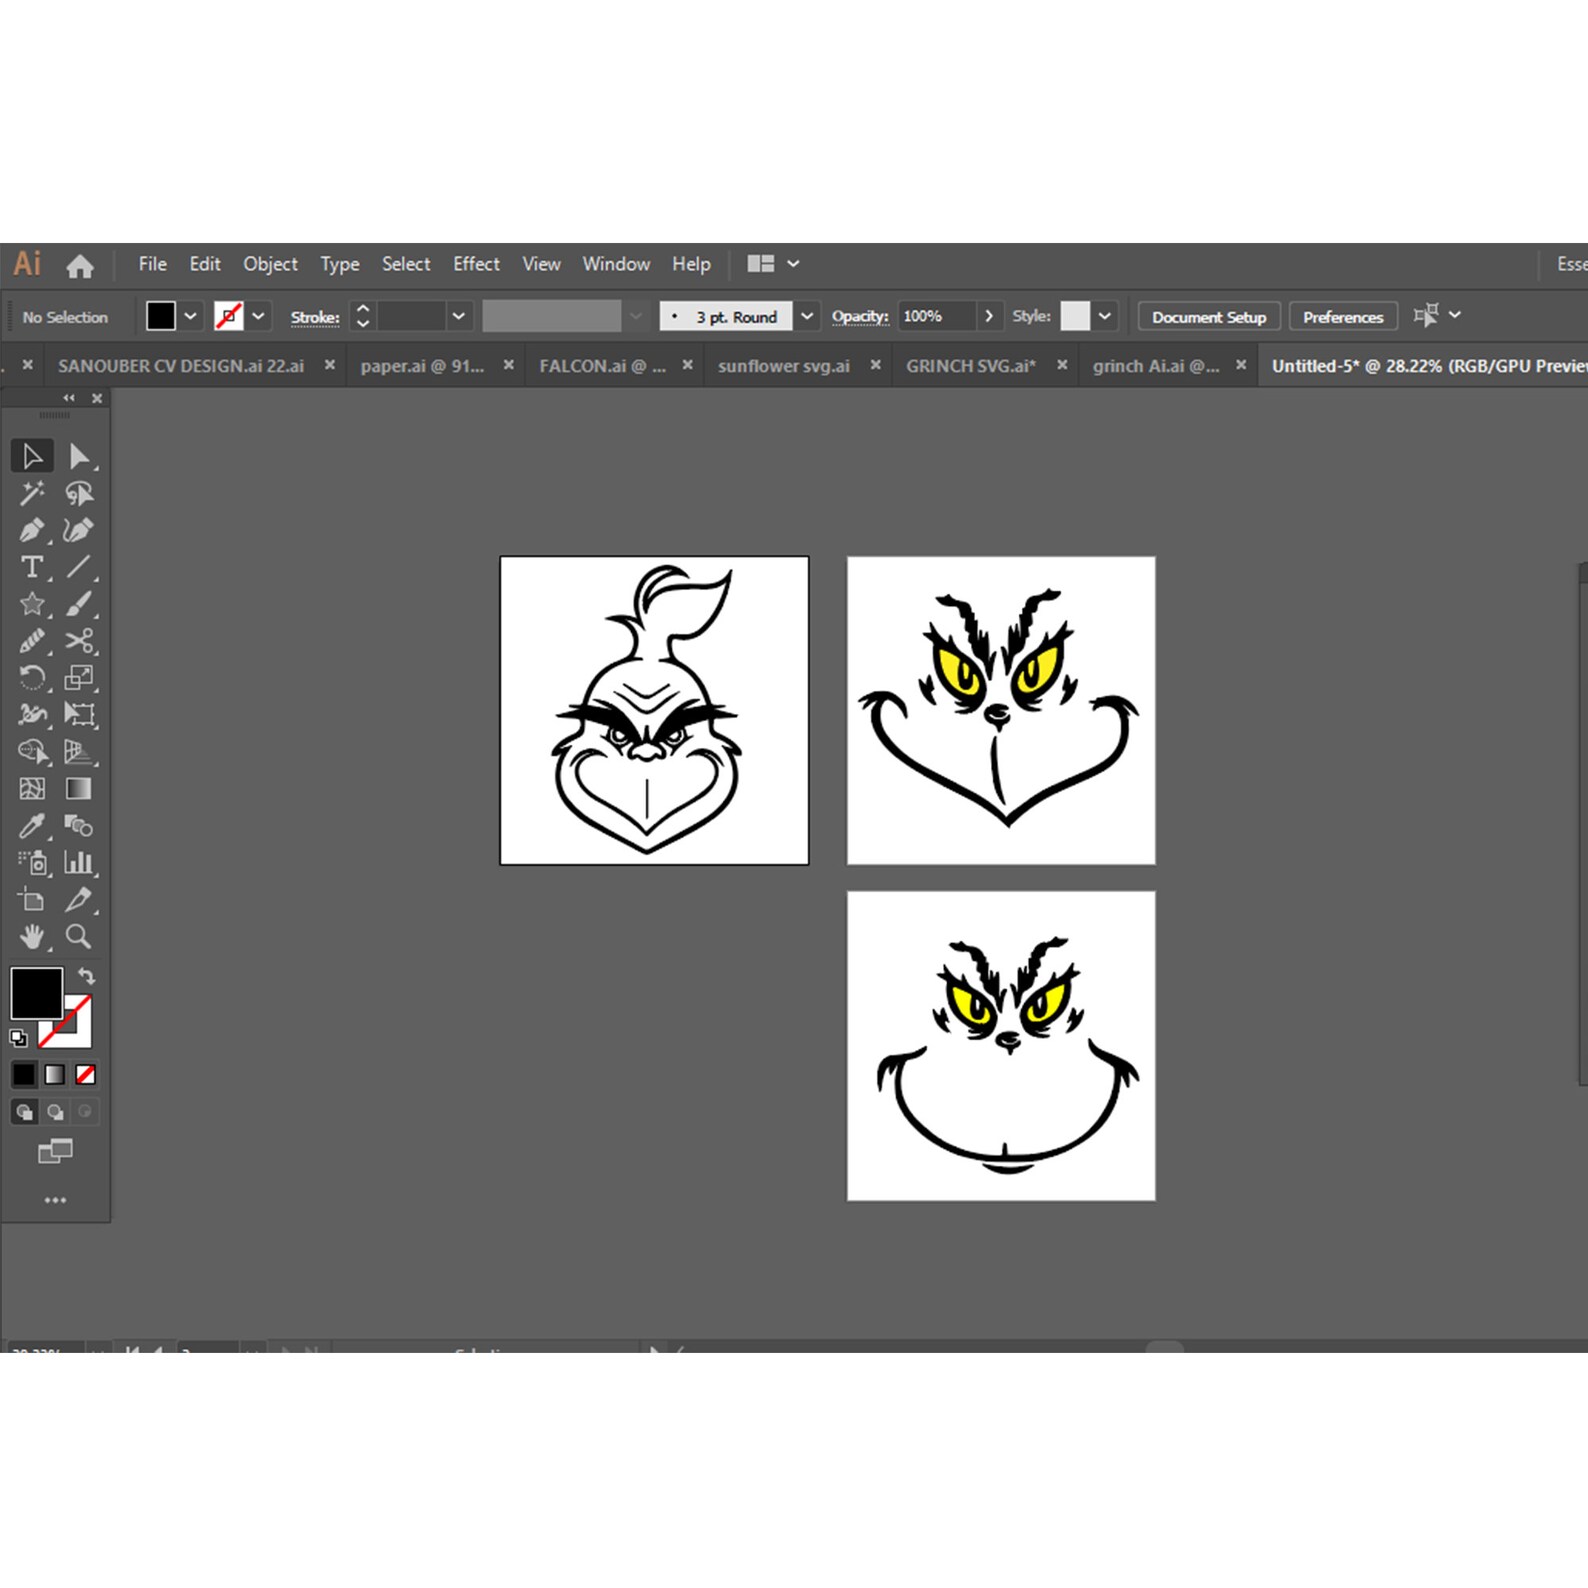Select the Selection tool (black arrow)

(32, 456)
